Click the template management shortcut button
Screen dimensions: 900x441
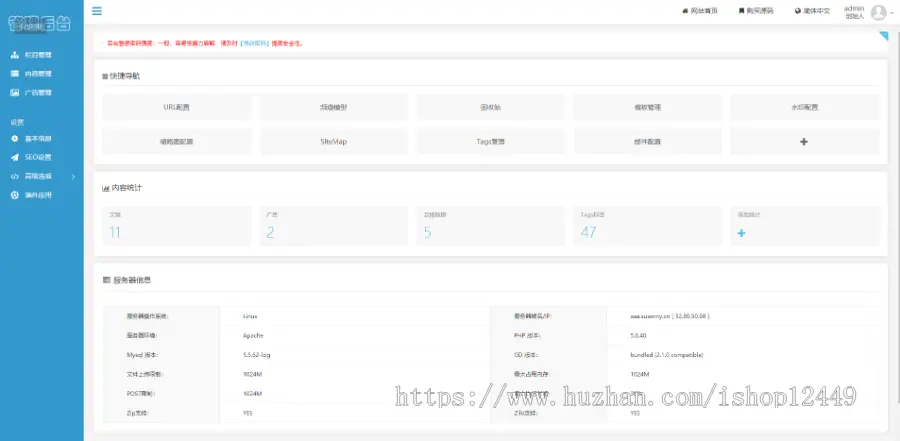[647, 107]
